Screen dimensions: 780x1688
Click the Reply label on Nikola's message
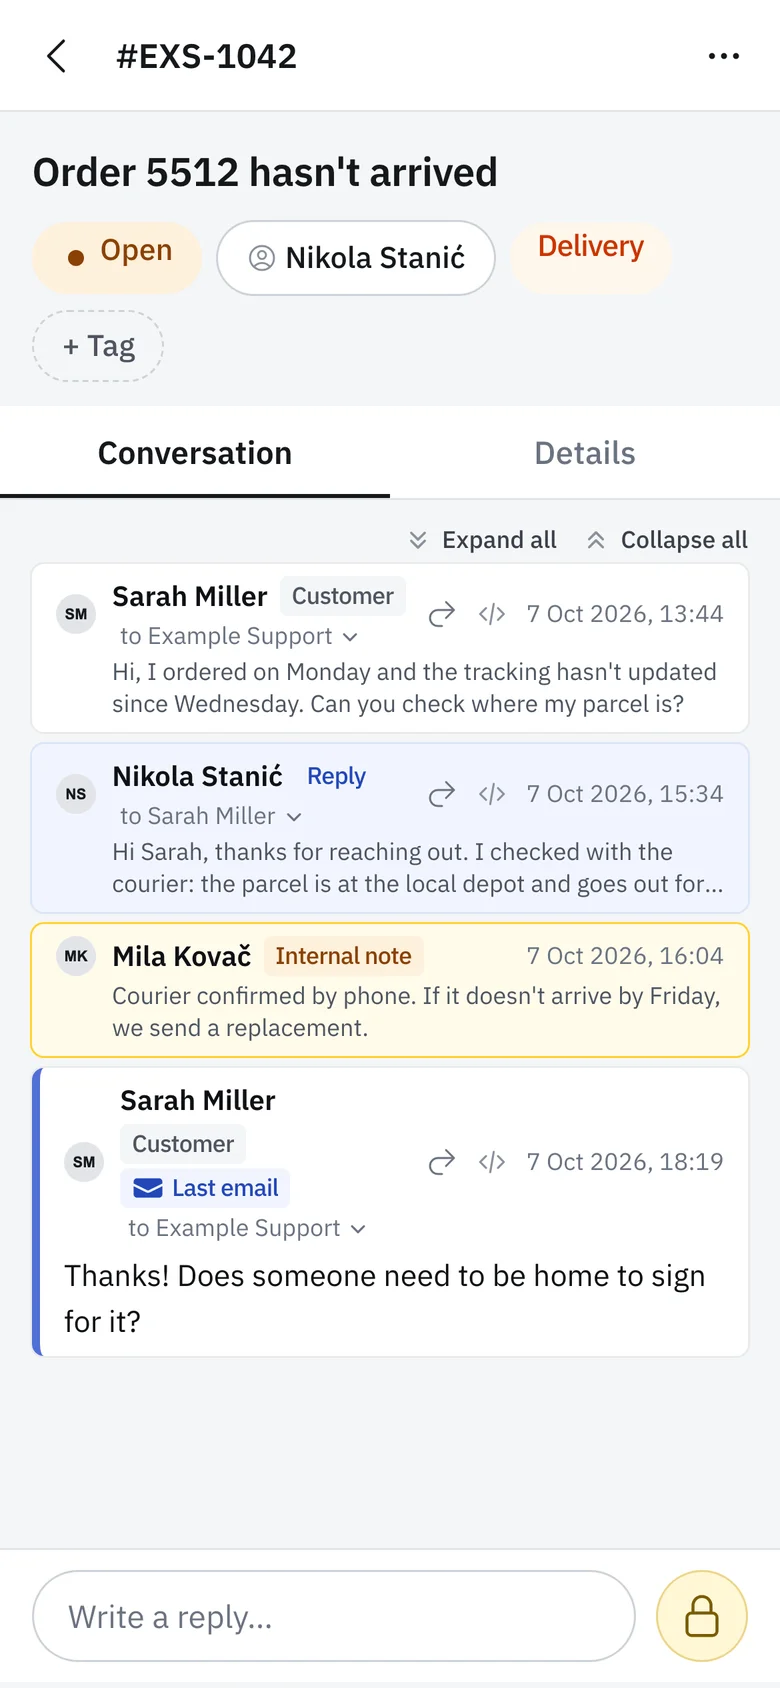(x=336, y=776)
